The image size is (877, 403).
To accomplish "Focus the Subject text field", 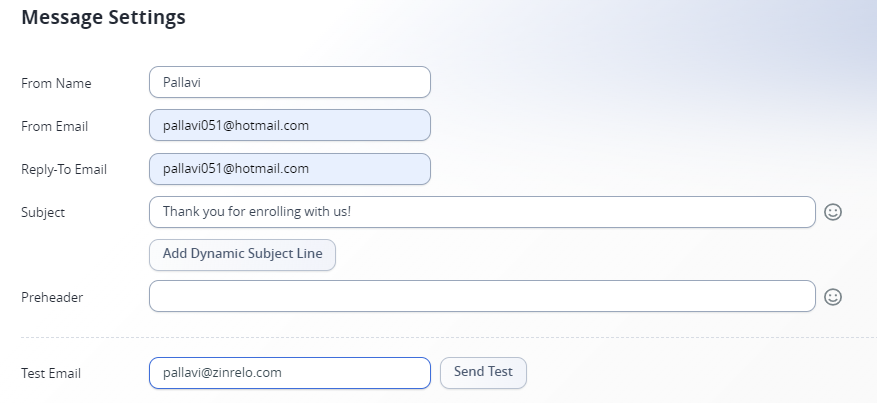I will [482, 212].
